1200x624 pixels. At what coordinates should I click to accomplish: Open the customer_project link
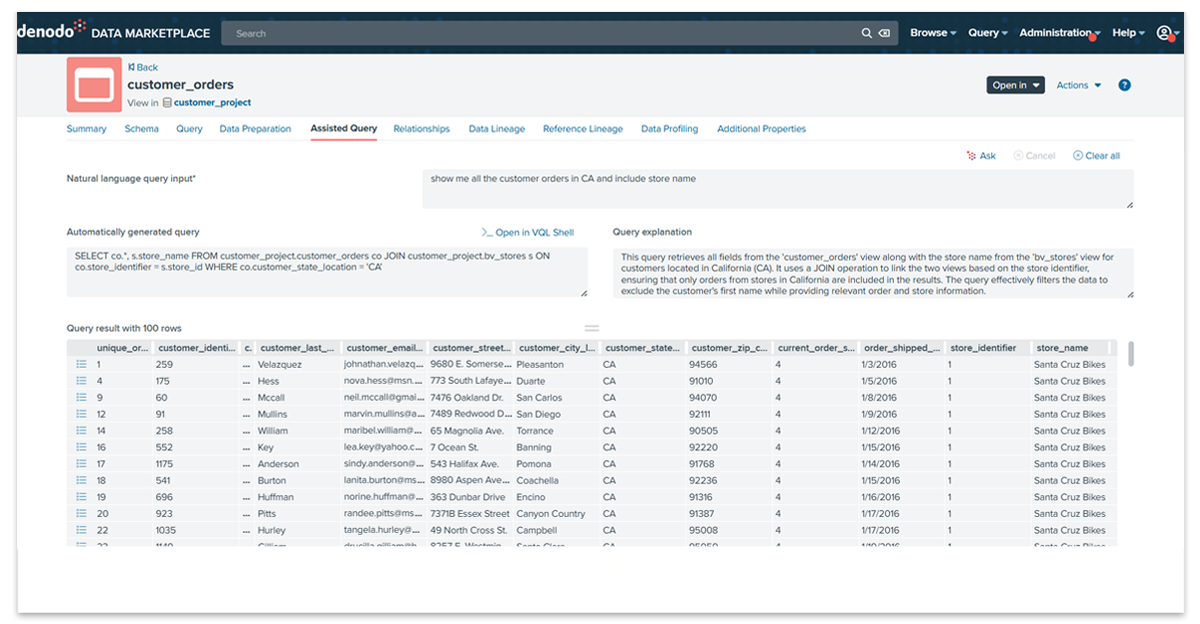coord(212,102)
